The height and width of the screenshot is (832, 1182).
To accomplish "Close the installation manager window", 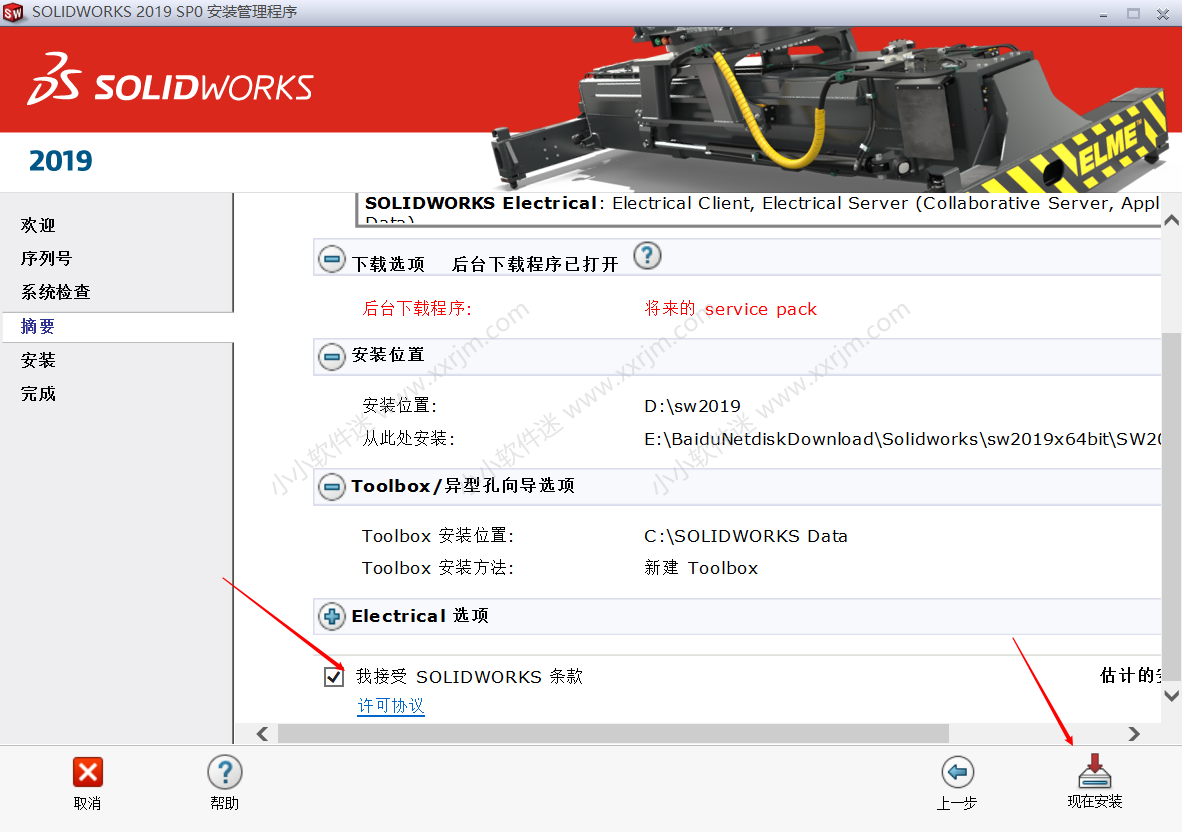I will pyautogui.click(x=1163, y=14).
